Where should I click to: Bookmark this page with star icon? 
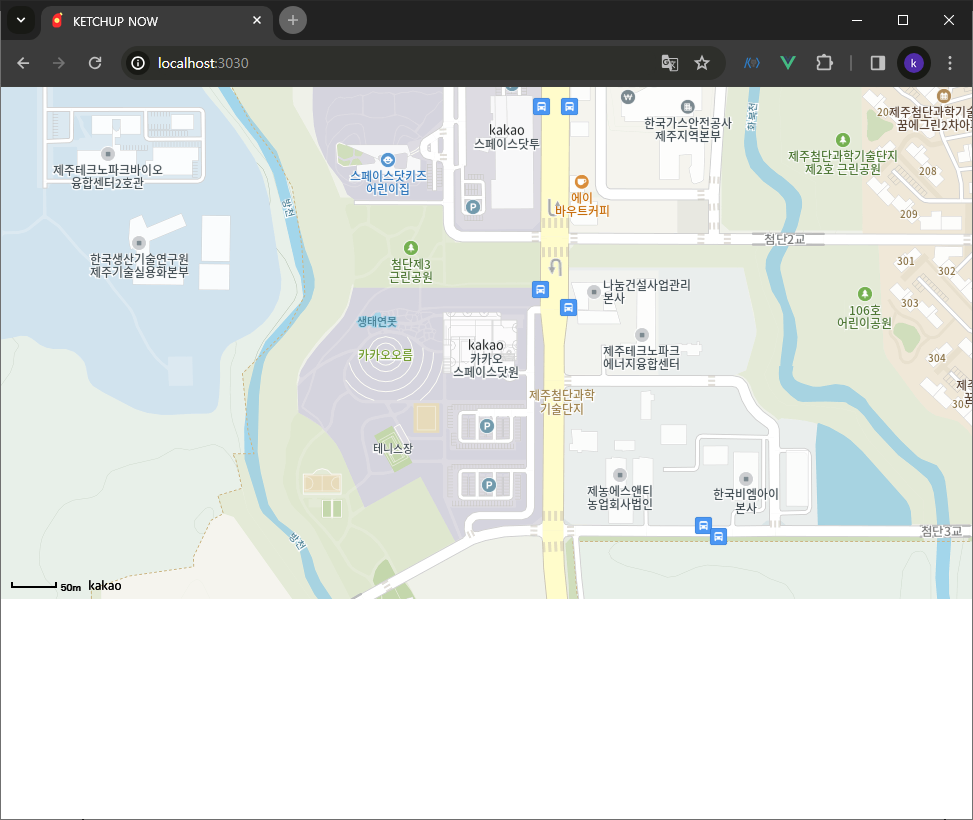[702, 63]
